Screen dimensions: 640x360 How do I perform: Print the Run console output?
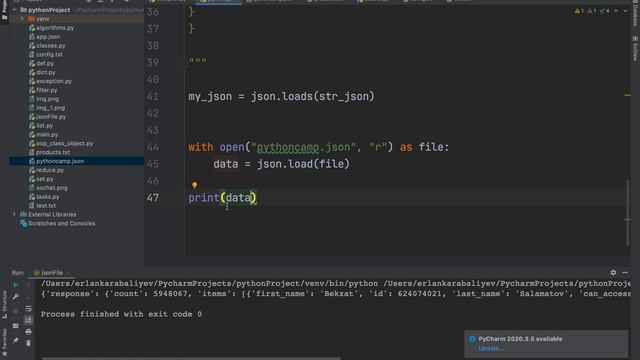[28, 331]
